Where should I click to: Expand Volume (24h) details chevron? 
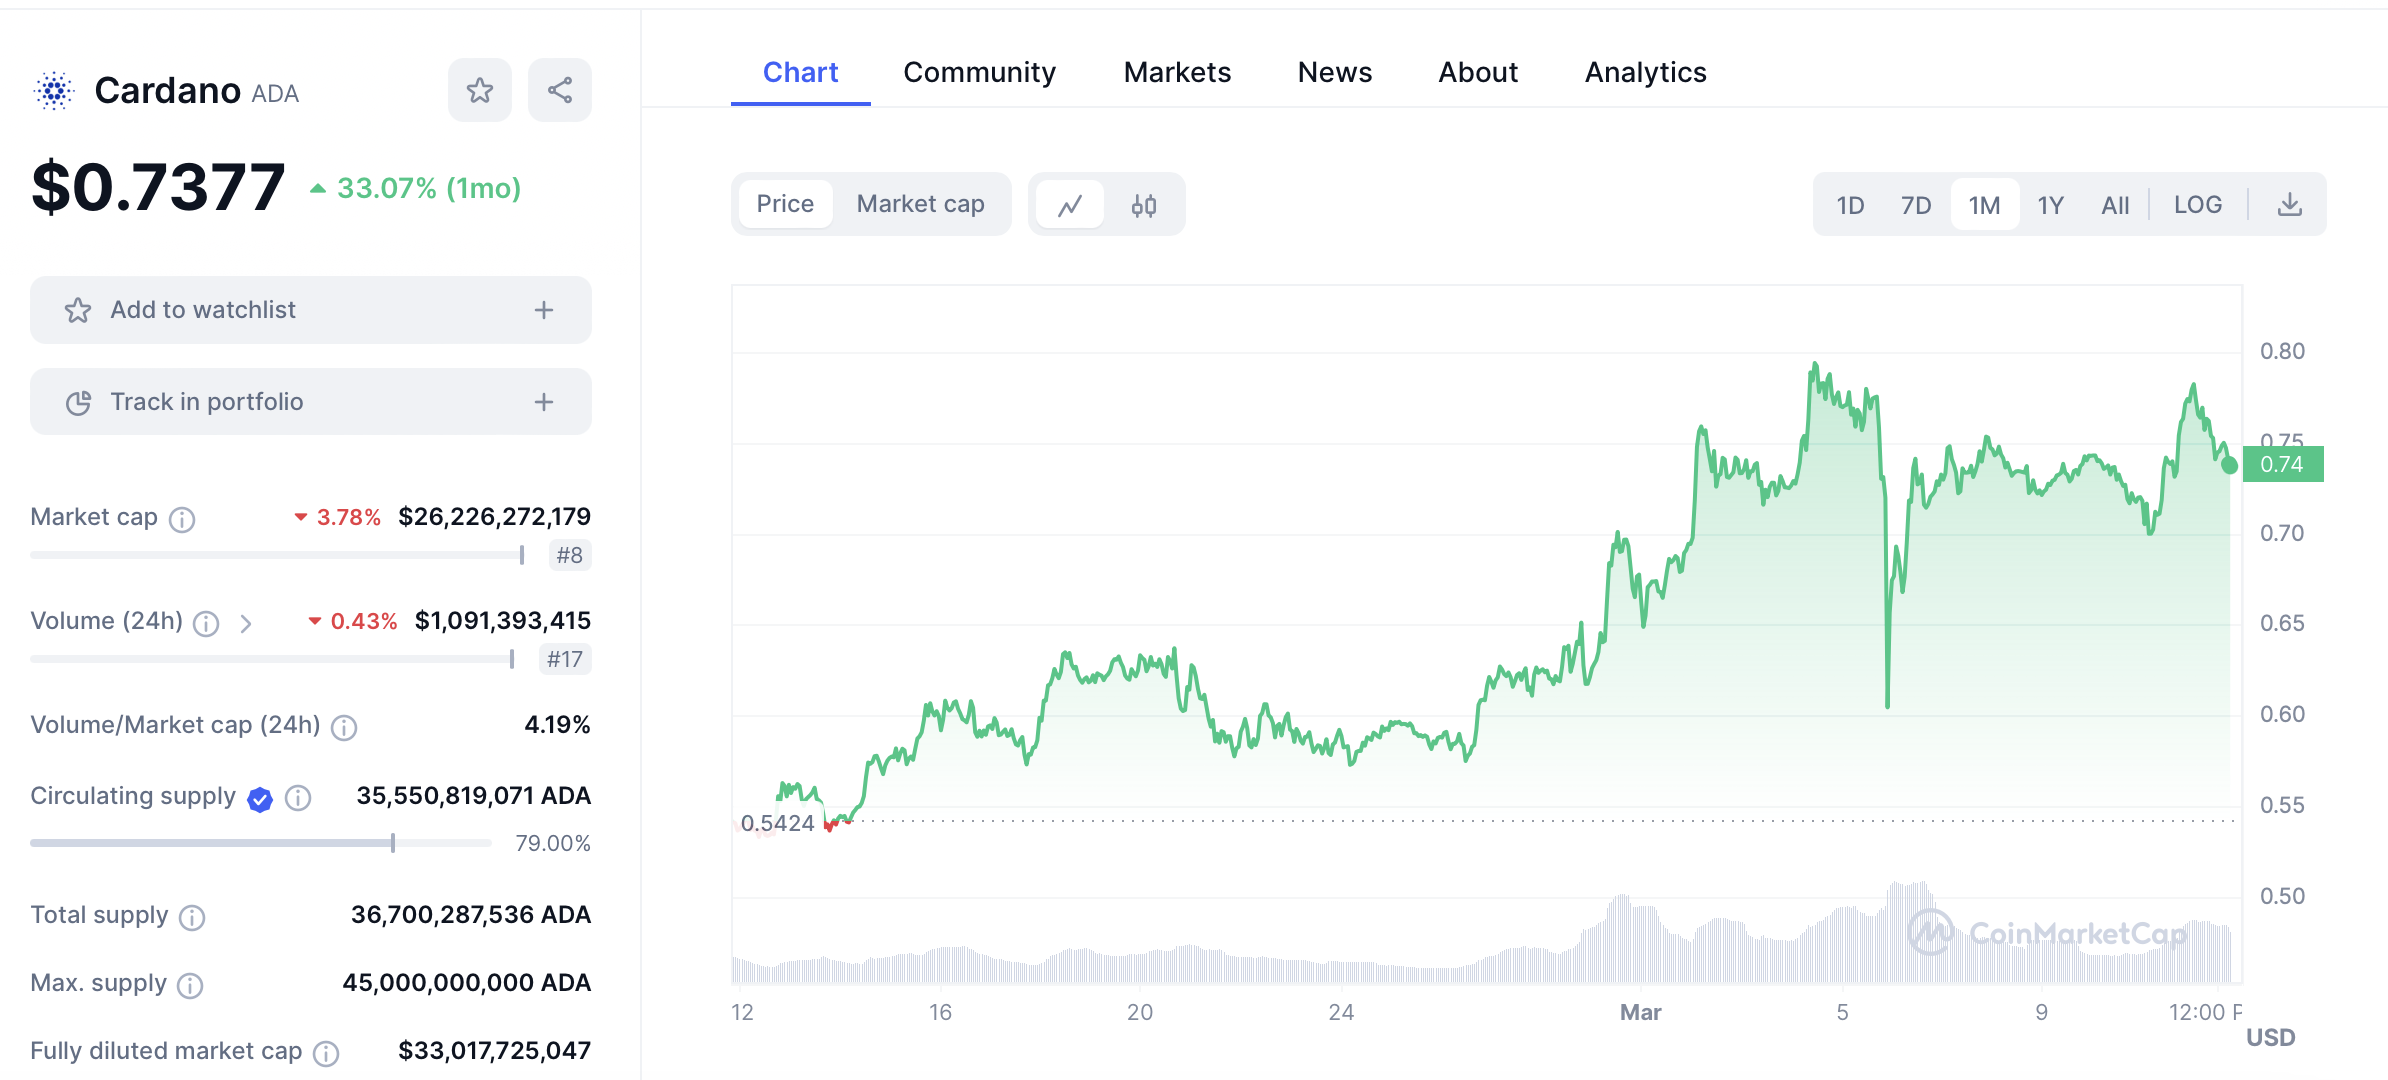tap(246, 624)
